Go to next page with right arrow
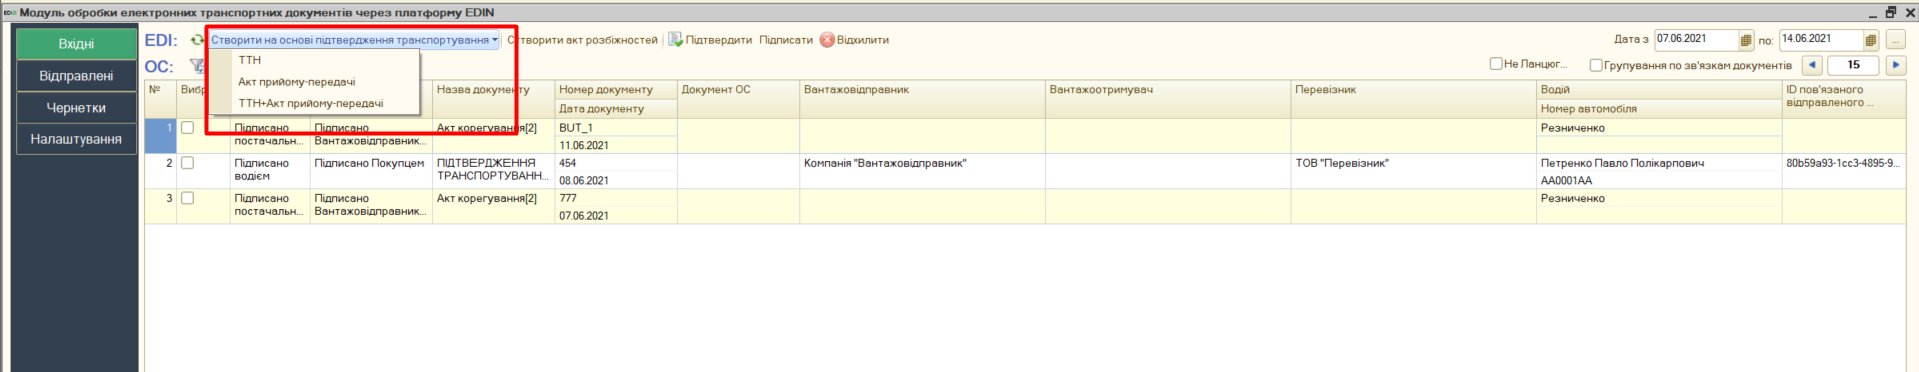The width and height of the screenshot is (1919, 372). (1896, 65)
